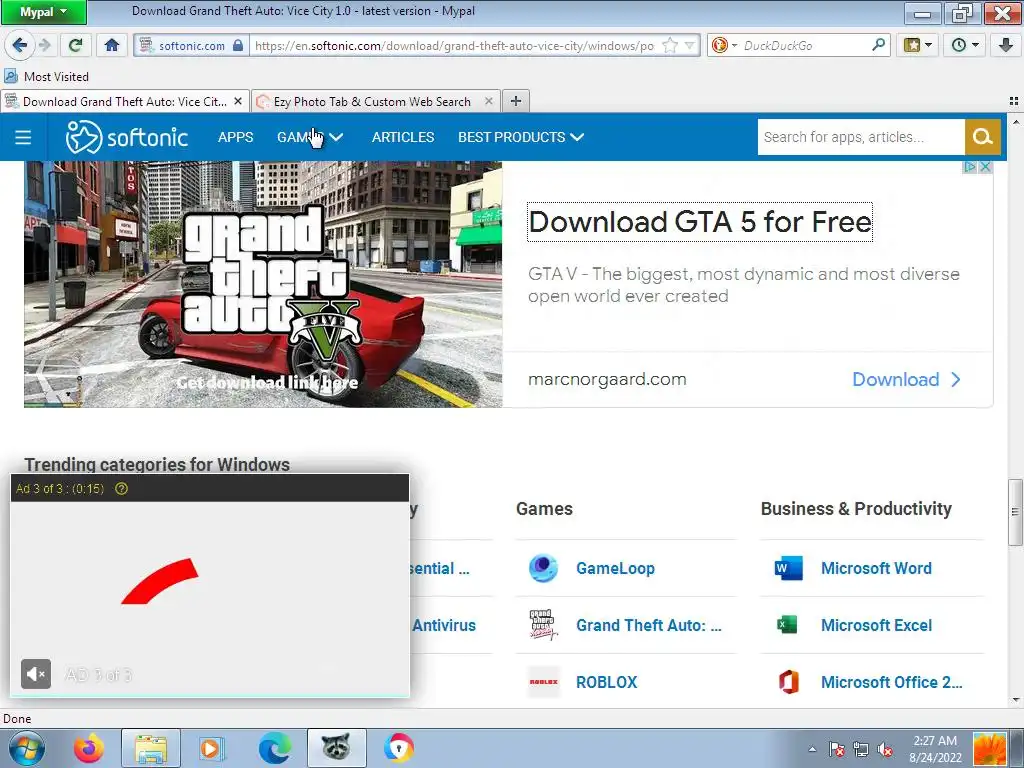The height and width of the screenshot is (768, 1024).
Task: Open the home page icon
Action: tap(112, 45)
